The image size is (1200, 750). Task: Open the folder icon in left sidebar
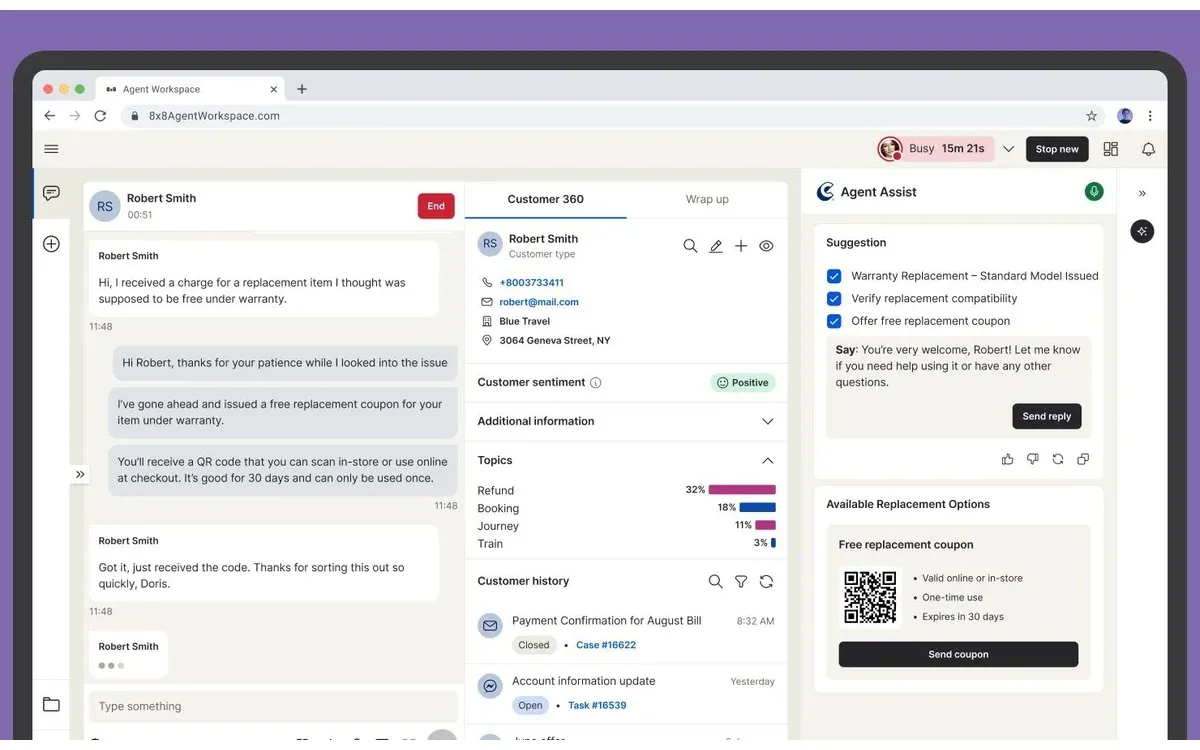point(51,704)
